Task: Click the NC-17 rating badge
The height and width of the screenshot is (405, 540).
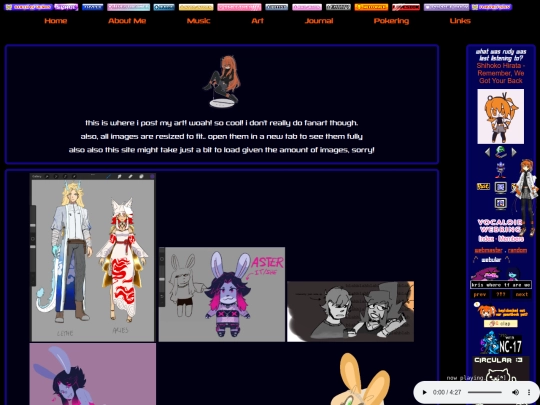Action: coord(510,345)
